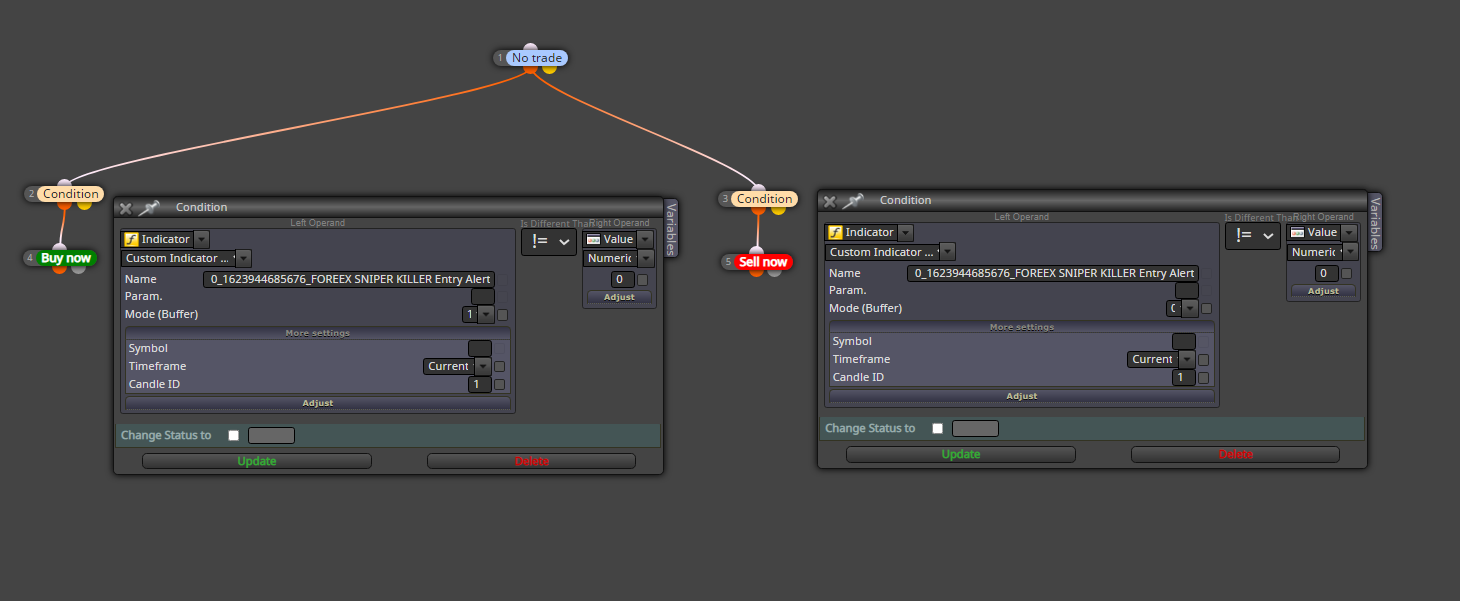Click the Indicator function icon in left panel
The width and height of the screenshot is (1460, 601).
130,240
